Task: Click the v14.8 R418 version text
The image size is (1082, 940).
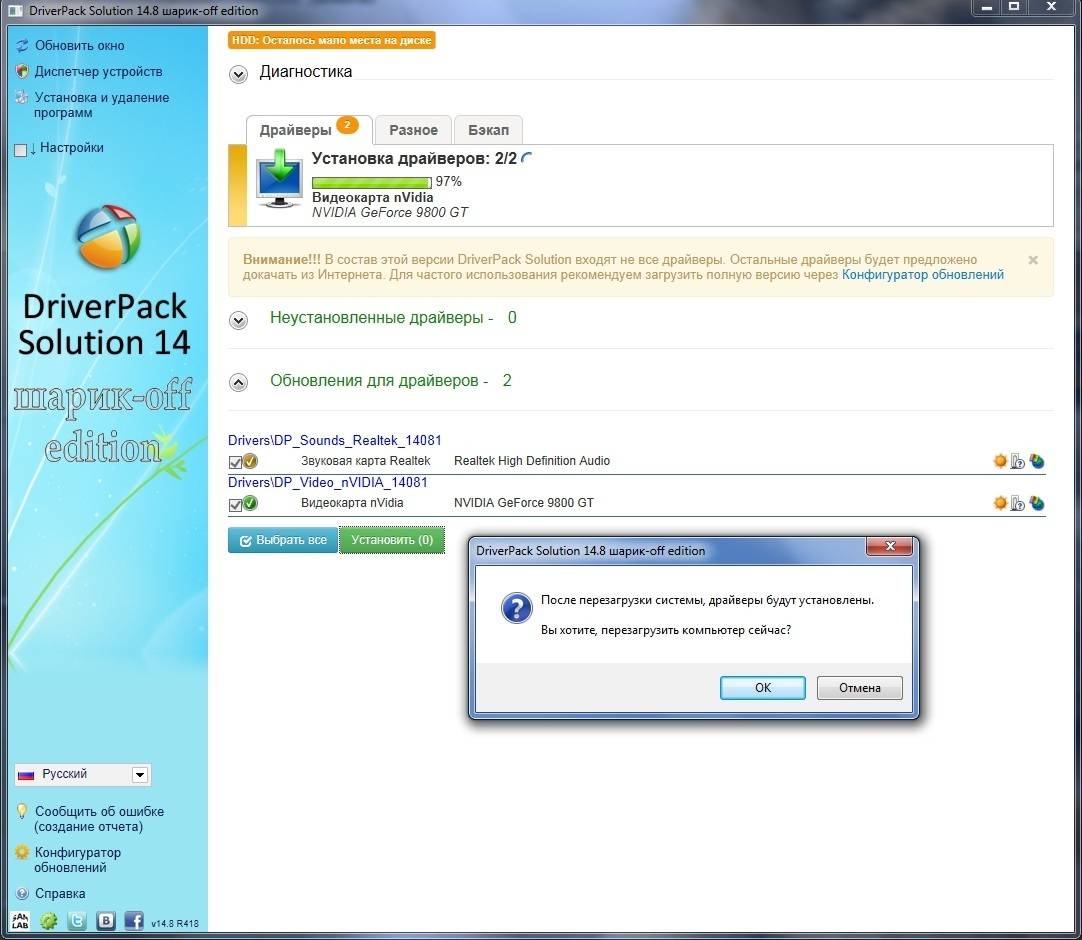Action: [x=175, y=923]
